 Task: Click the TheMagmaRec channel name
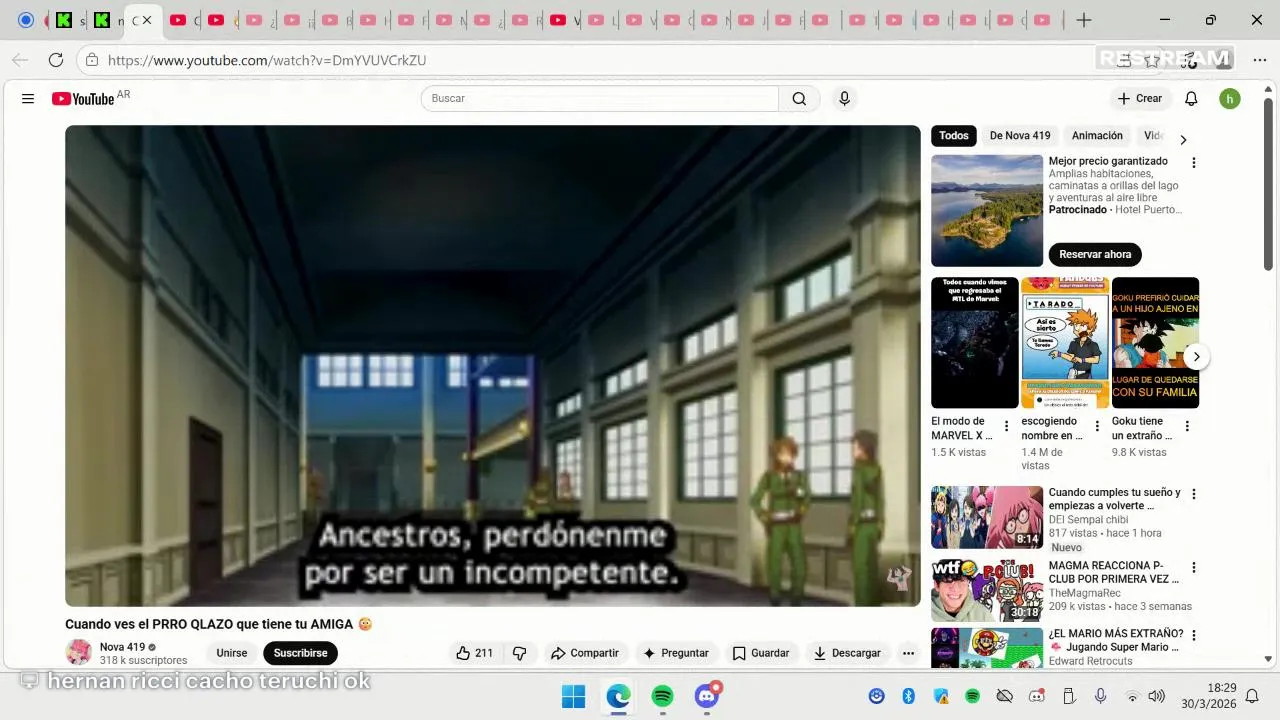[x=1085, y=593]
